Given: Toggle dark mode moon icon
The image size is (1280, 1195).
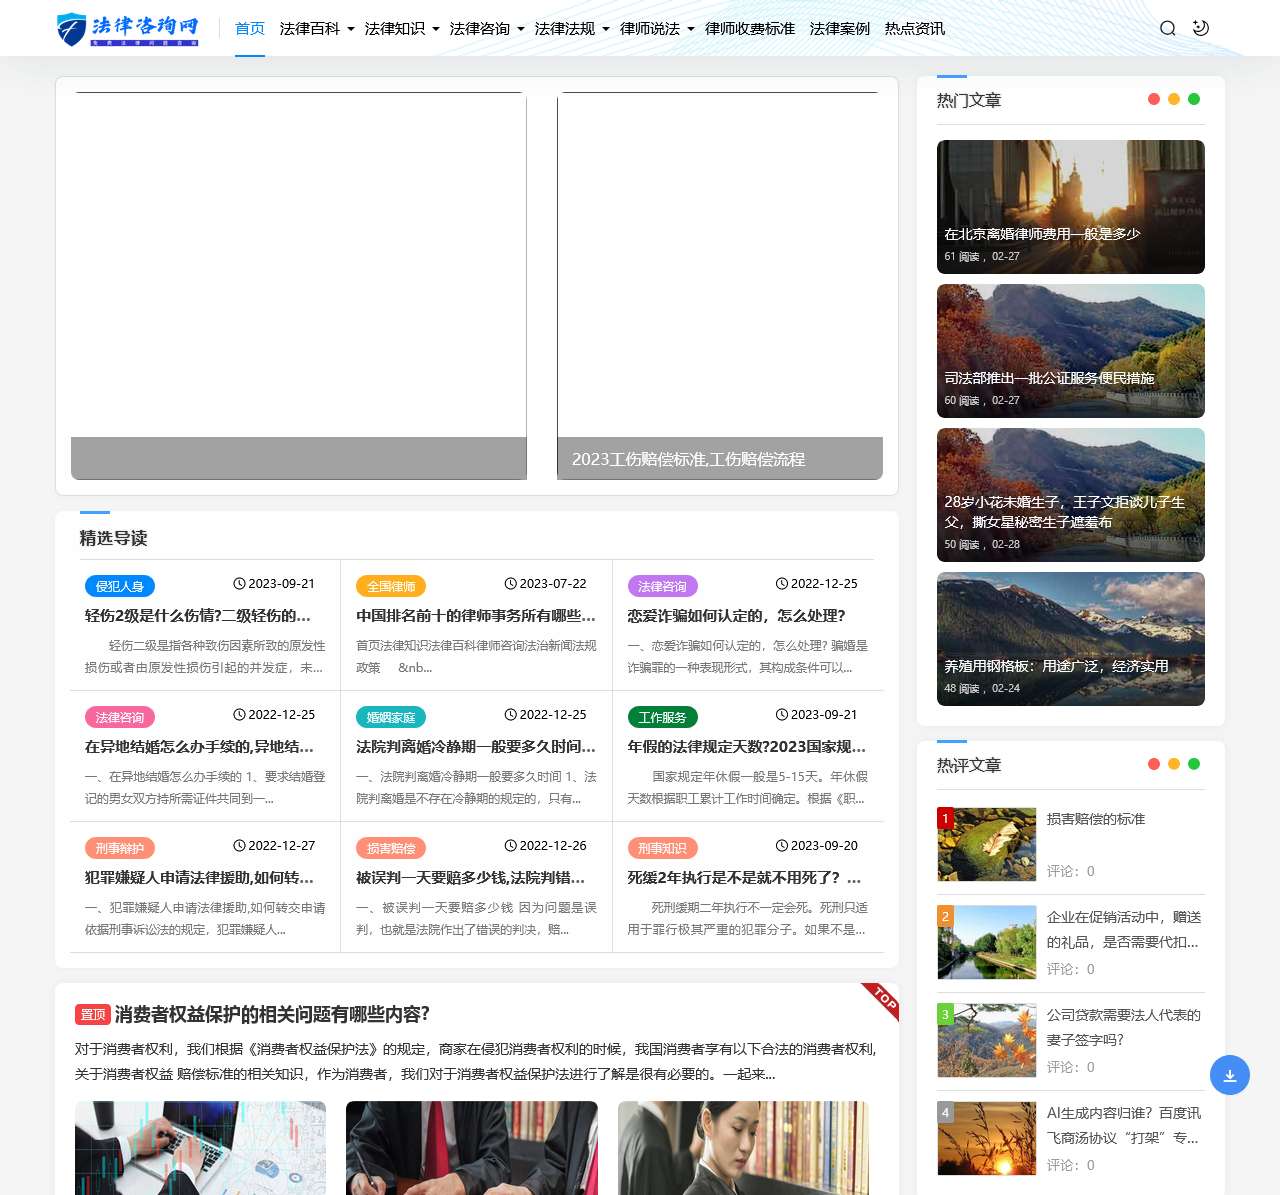Looking at the screenshot, I should tap(1201, 28).
